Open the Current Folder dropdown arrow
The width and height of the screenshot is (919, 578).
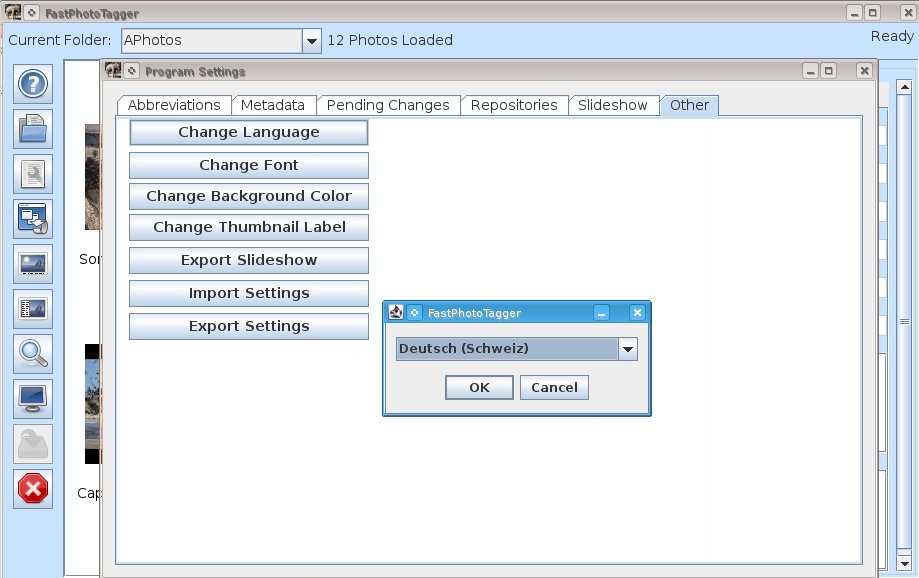(311, 41)
